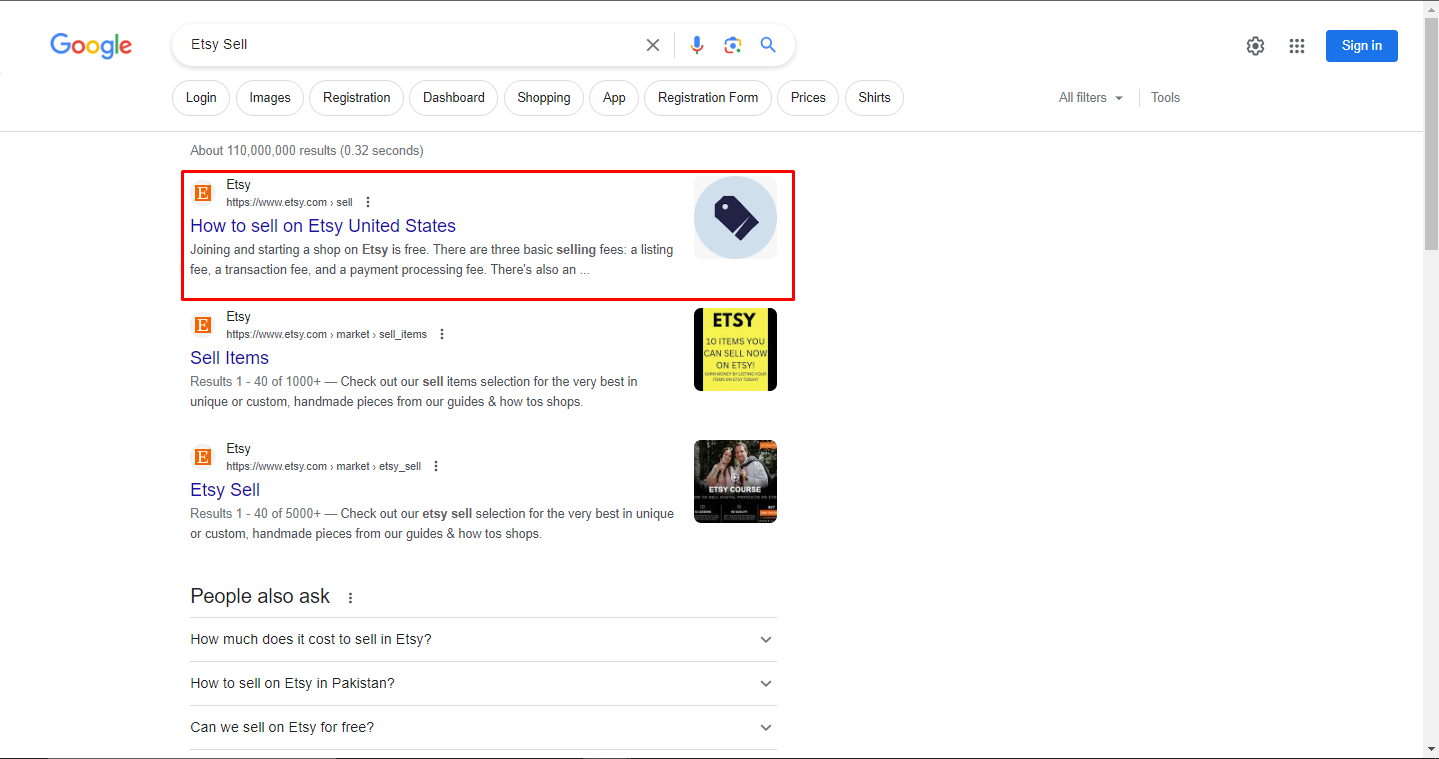Click the Etsy Course thumbnail image
This screenshot has width=1439, height=759.
pyautogui.click(x=735, y=482)
